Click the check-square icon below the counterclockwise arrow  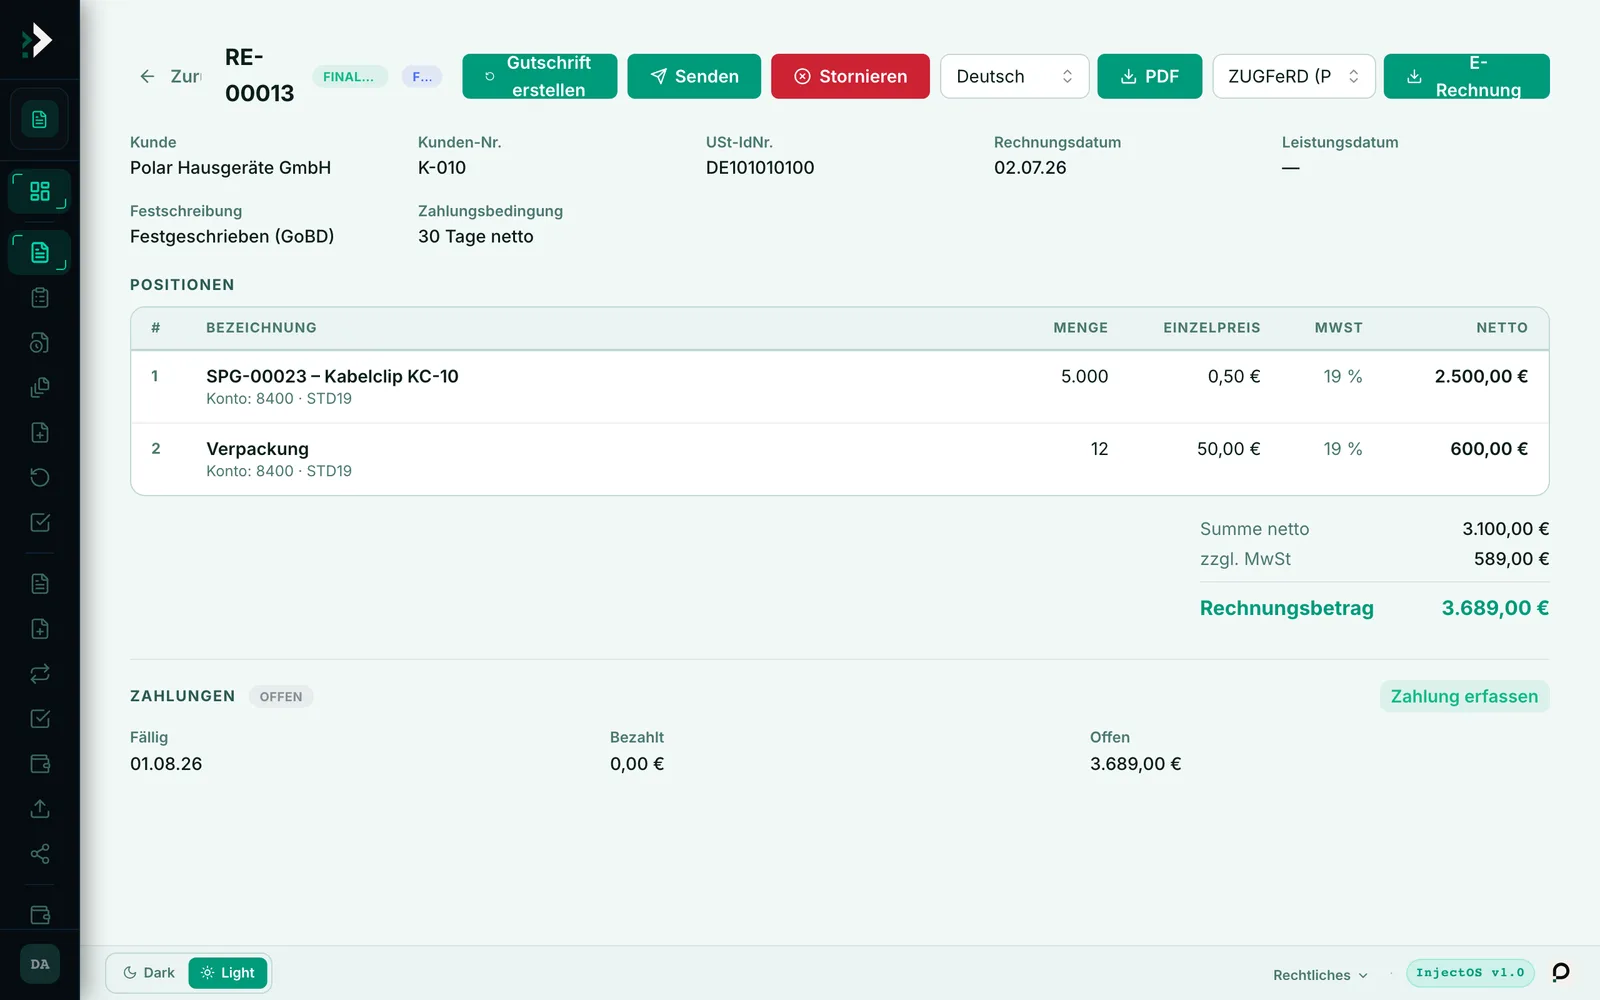click(40, 523)
